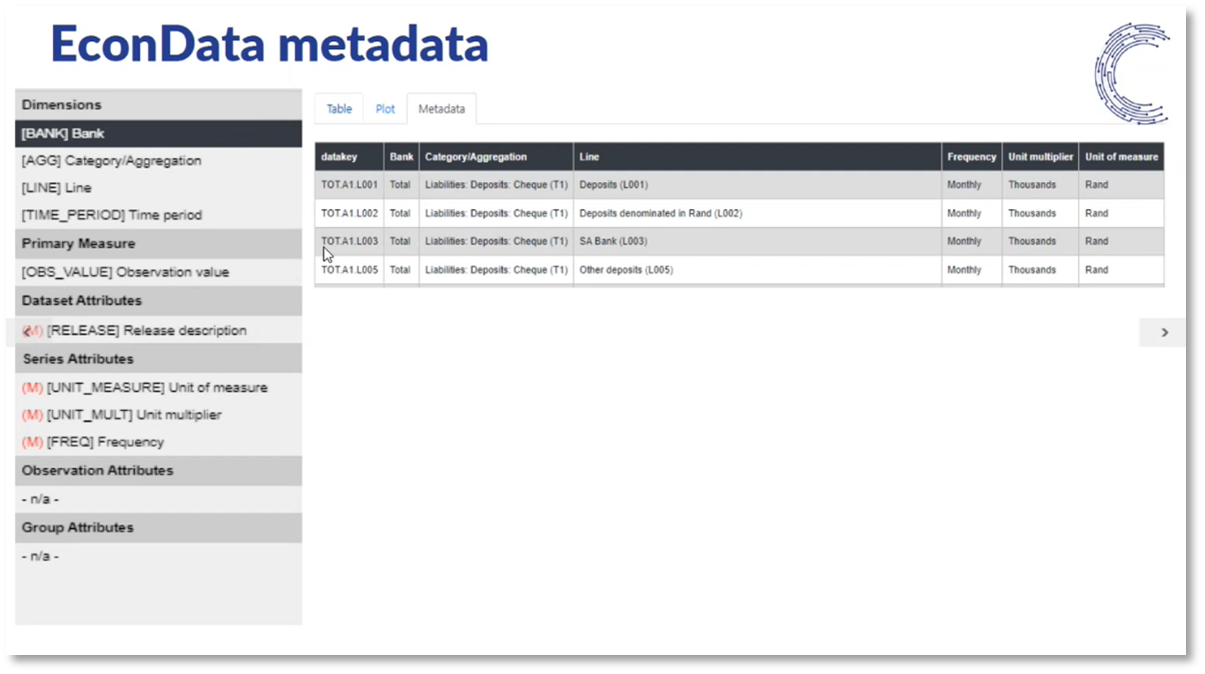The width and height of the screenshot is (1205, 674).
Task: Click Thousands multiplier in TOT.A1.L002 row
Action: coord(1040,213)
